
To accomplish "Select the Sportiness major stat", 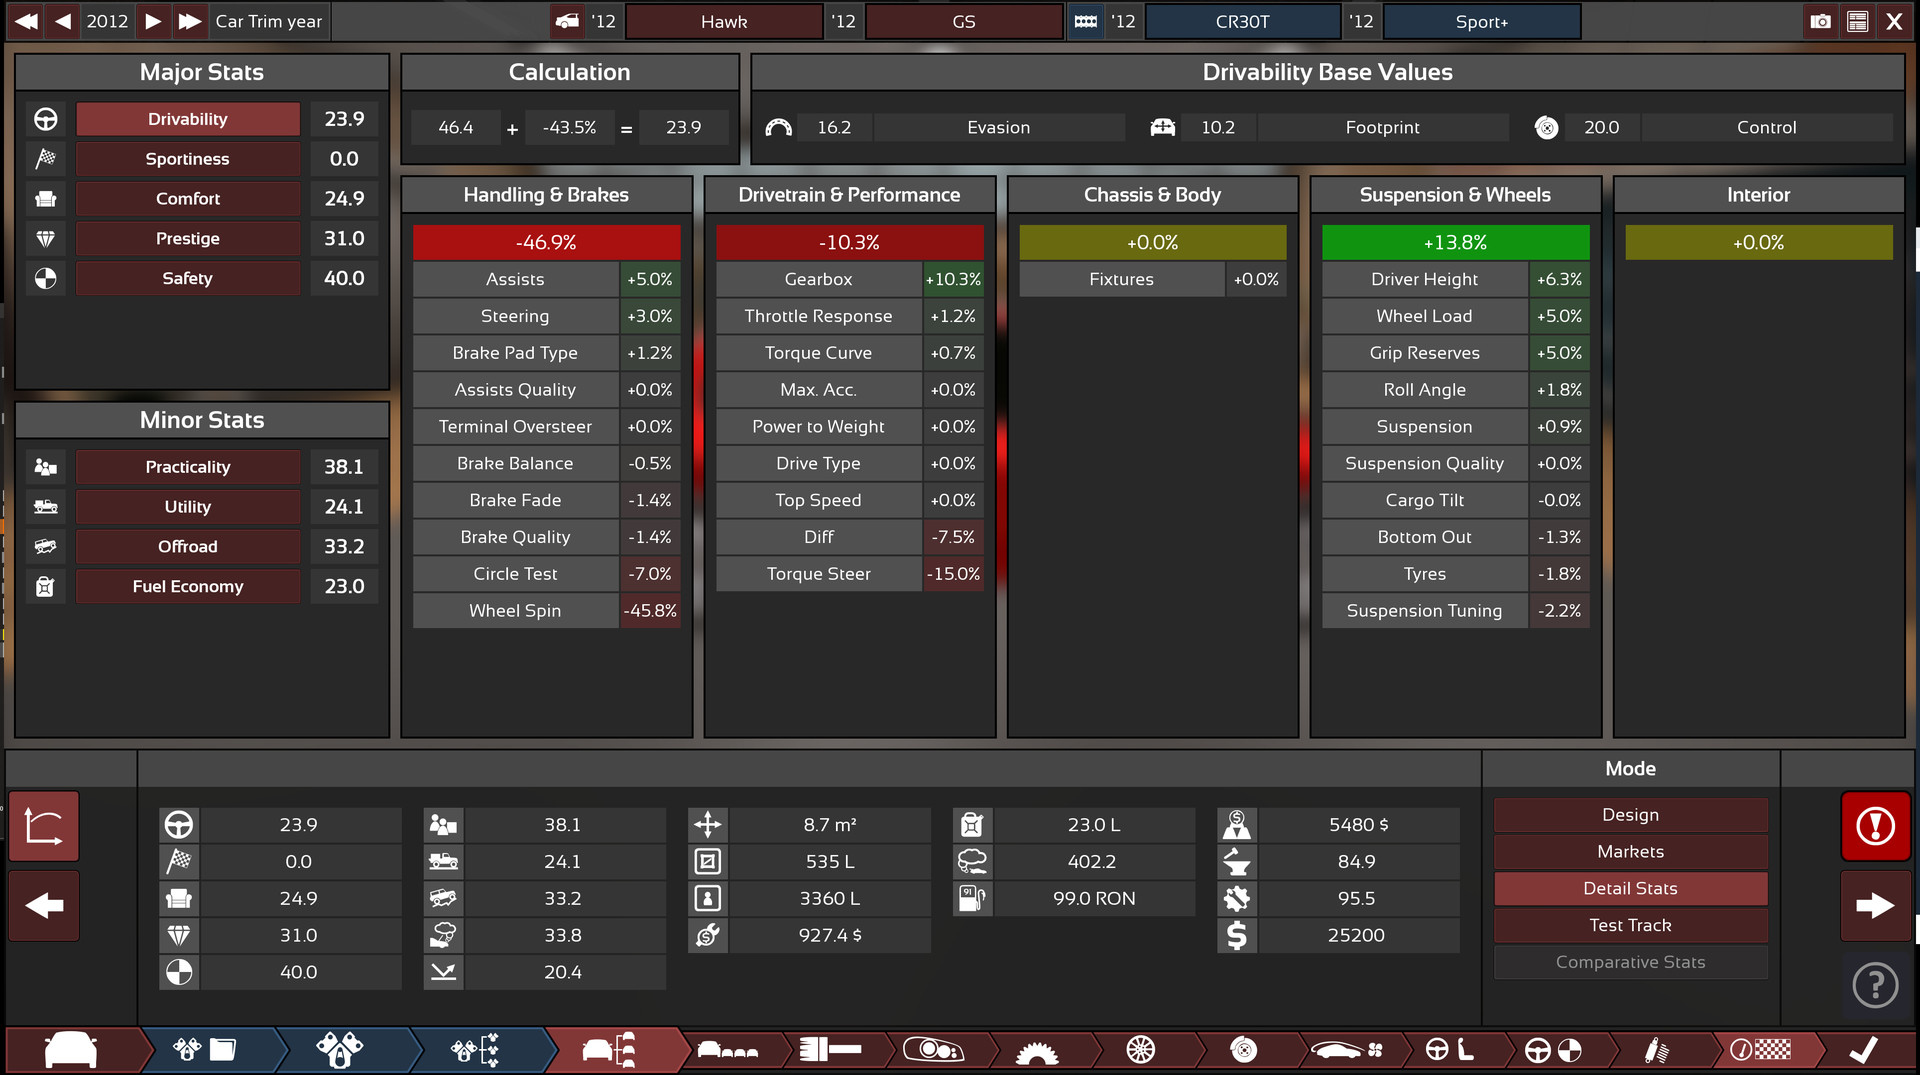I will (x=187, y=159).
